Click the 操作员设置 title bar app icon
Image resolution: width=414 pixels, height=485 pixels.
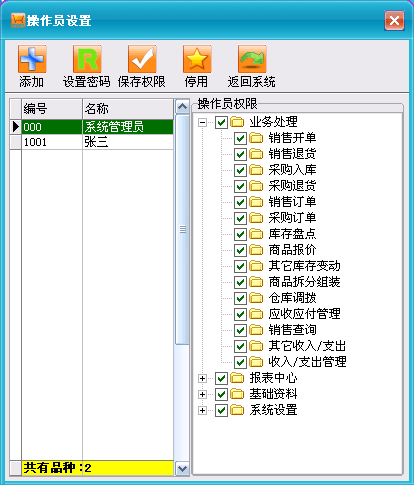pos(18,20)
